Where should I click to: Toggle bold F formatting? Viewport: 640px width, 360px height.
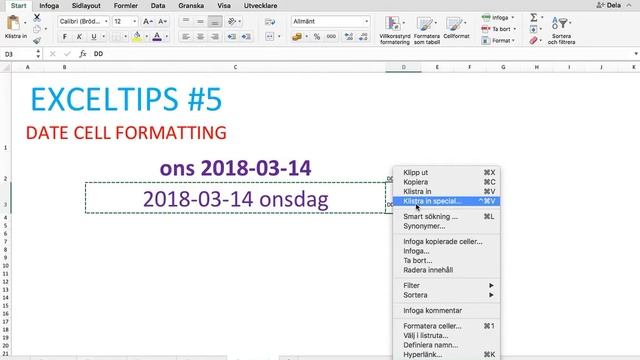[x=65, y=37]
